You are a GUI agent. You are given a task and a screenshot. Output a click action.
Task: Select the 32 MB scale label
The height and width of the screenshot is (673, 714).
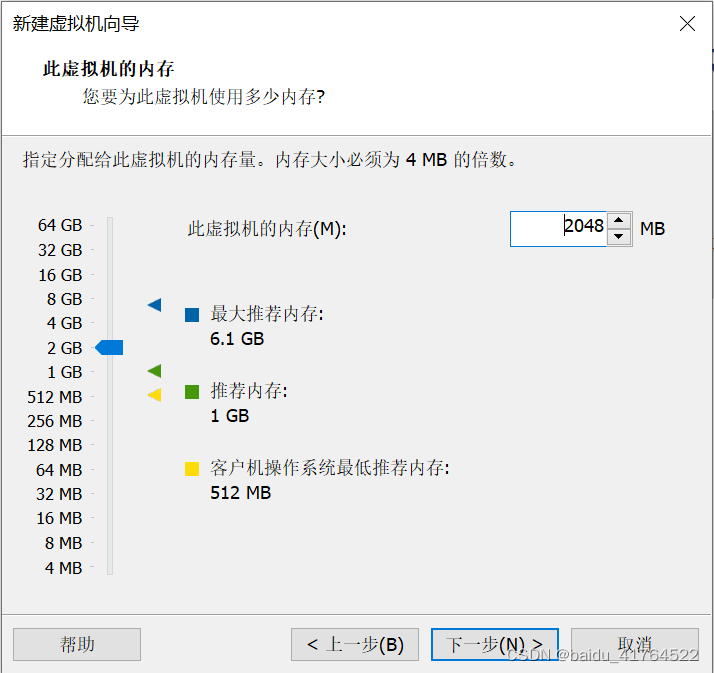pyautogui.click(x=59, y=495)
